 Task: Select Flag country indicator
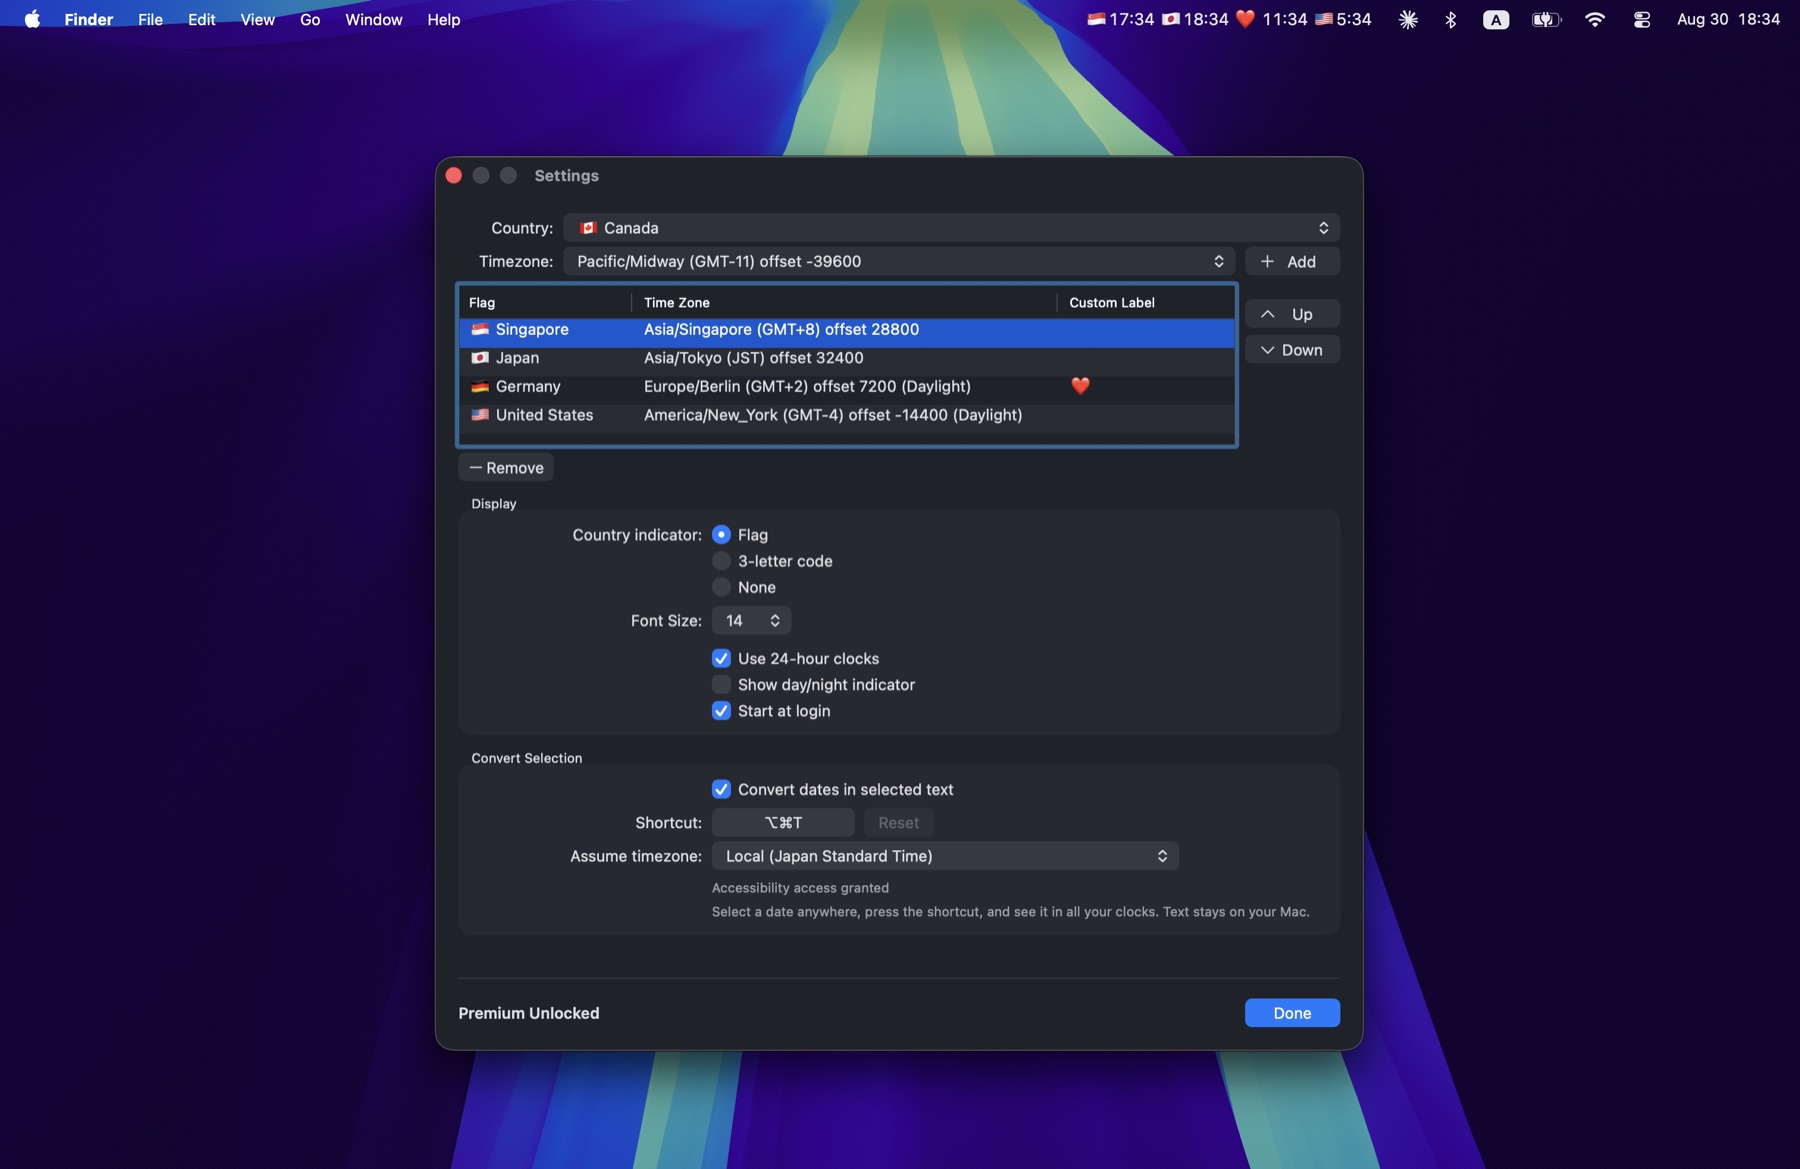point(721,535)
